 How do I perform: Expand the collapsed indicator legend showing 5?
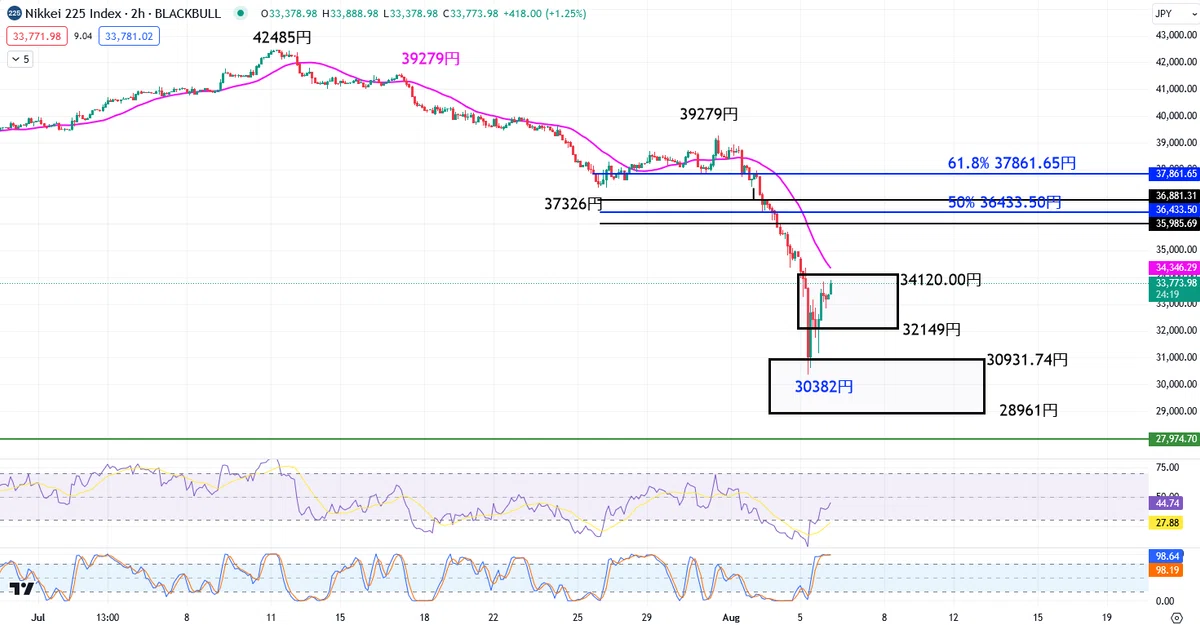tap(19, 59)
